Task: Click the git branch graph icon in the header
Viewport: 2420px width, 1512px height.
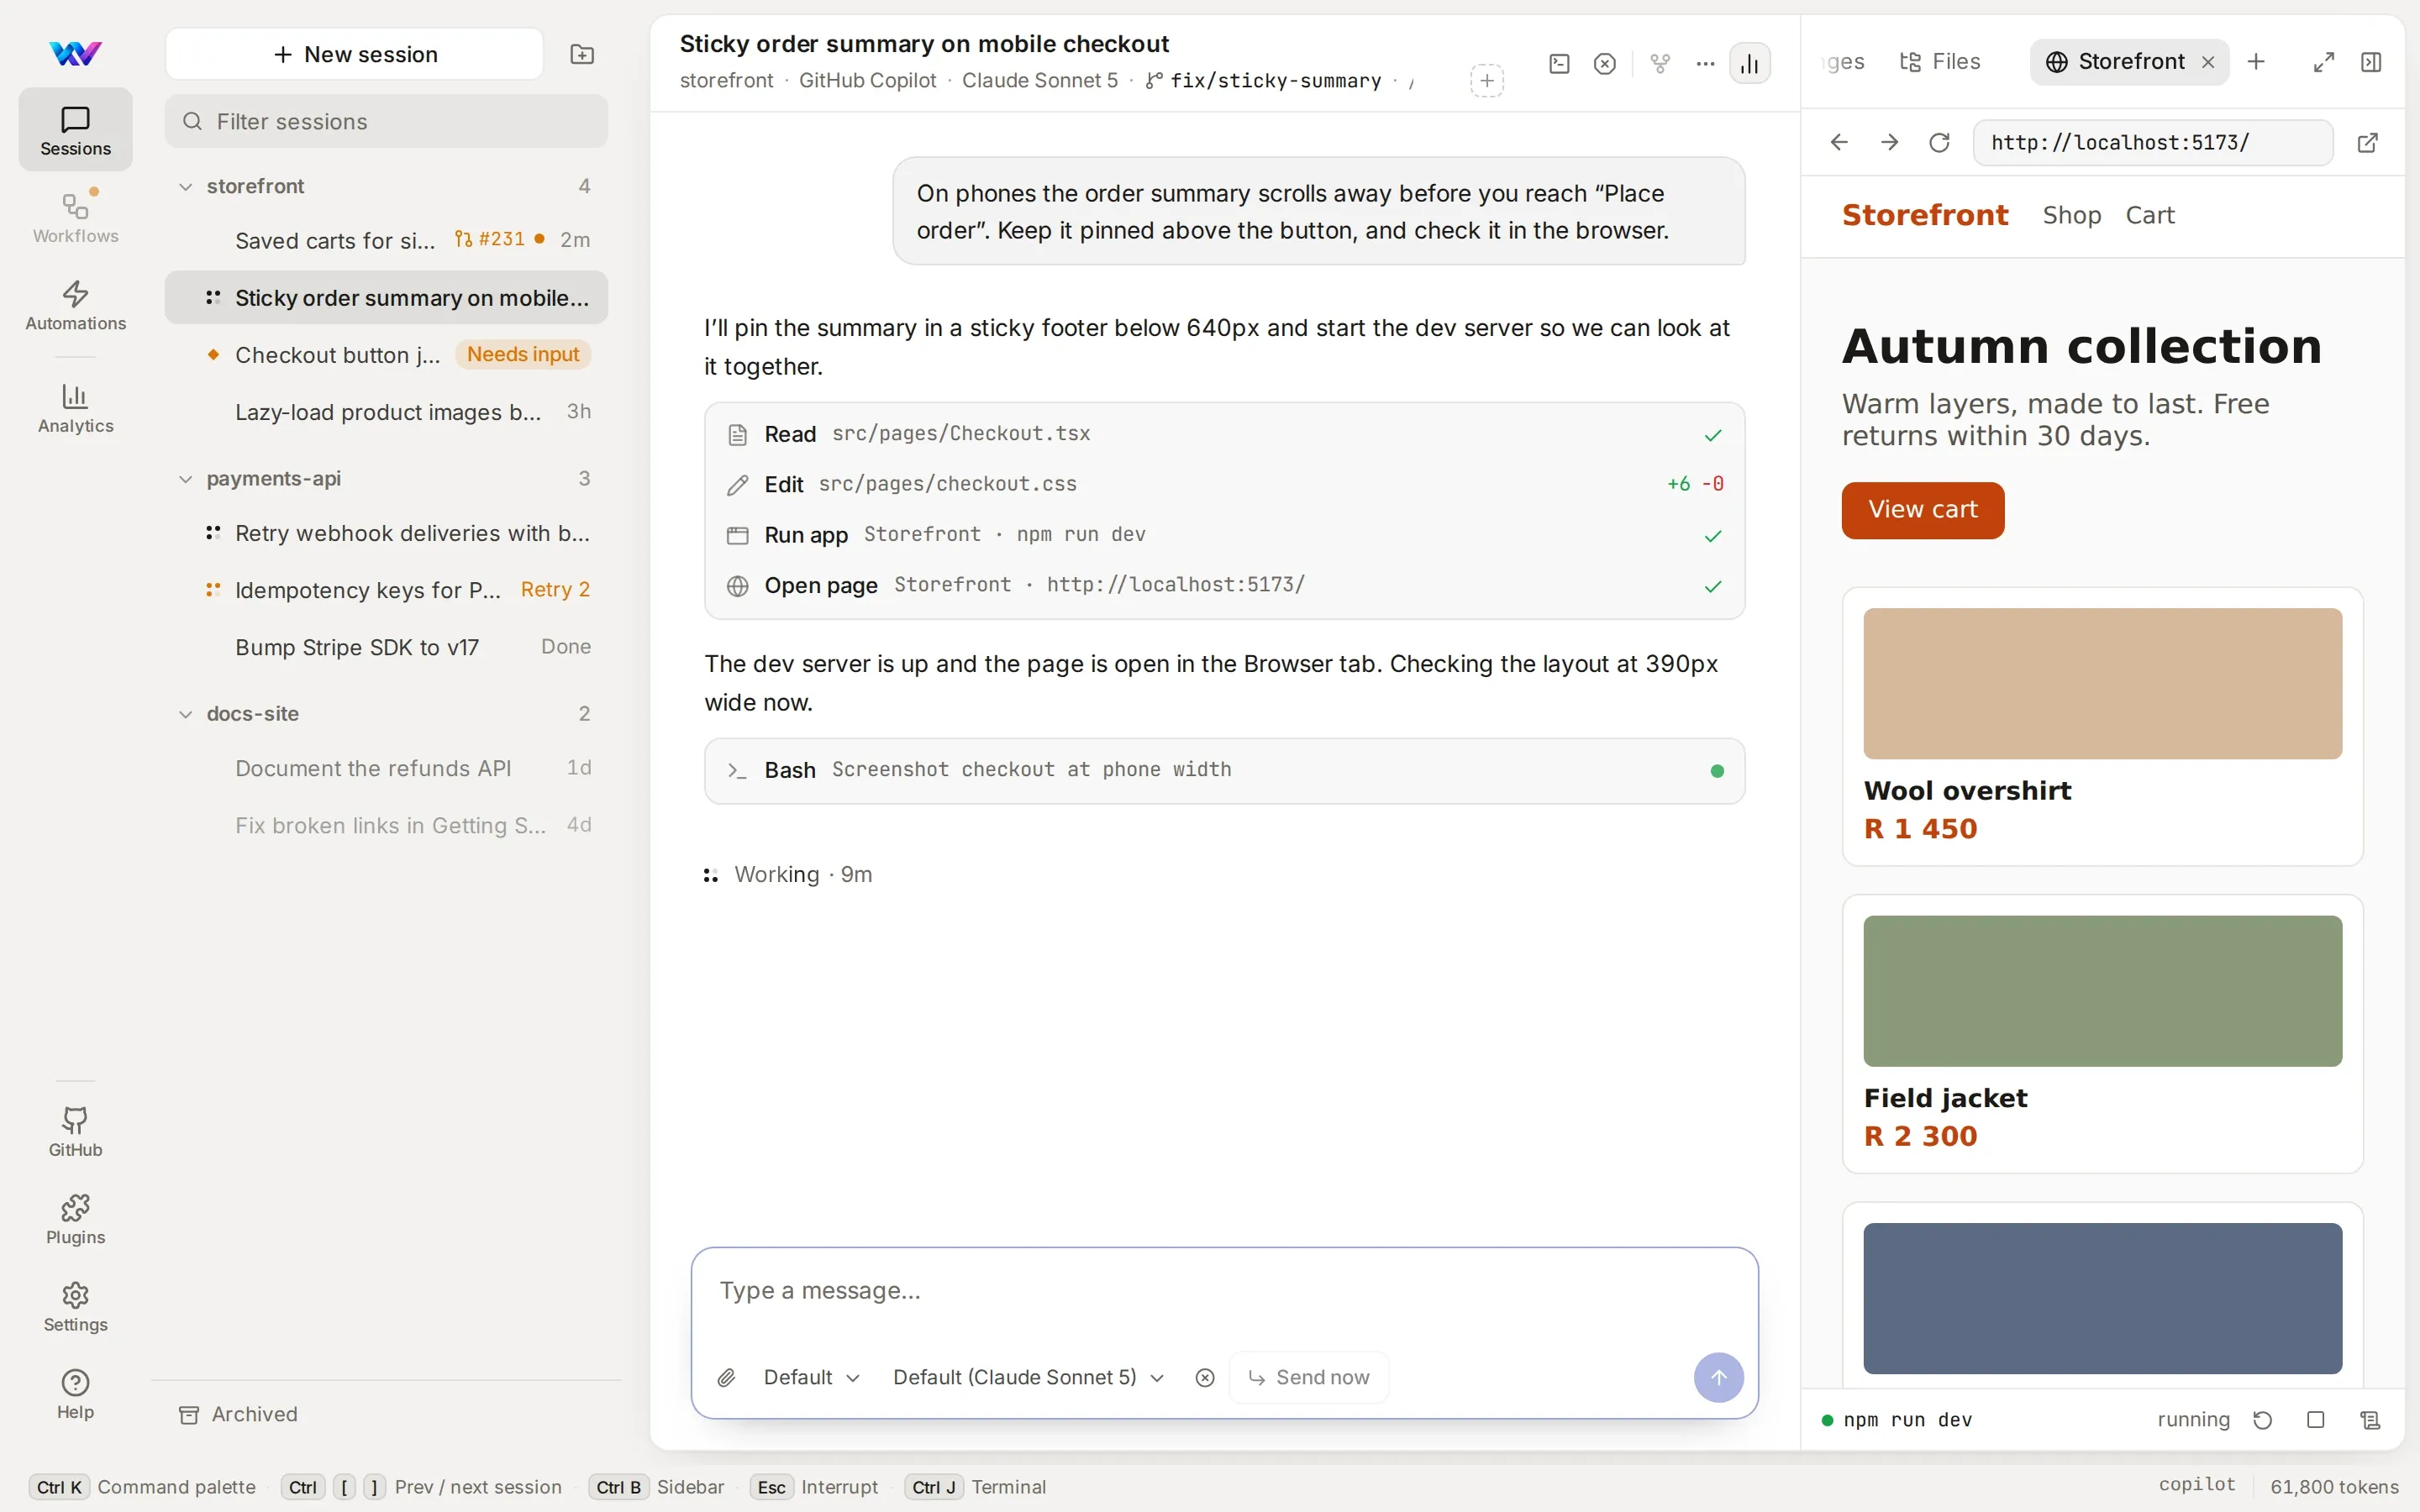Action: (x=1660, y=64)
